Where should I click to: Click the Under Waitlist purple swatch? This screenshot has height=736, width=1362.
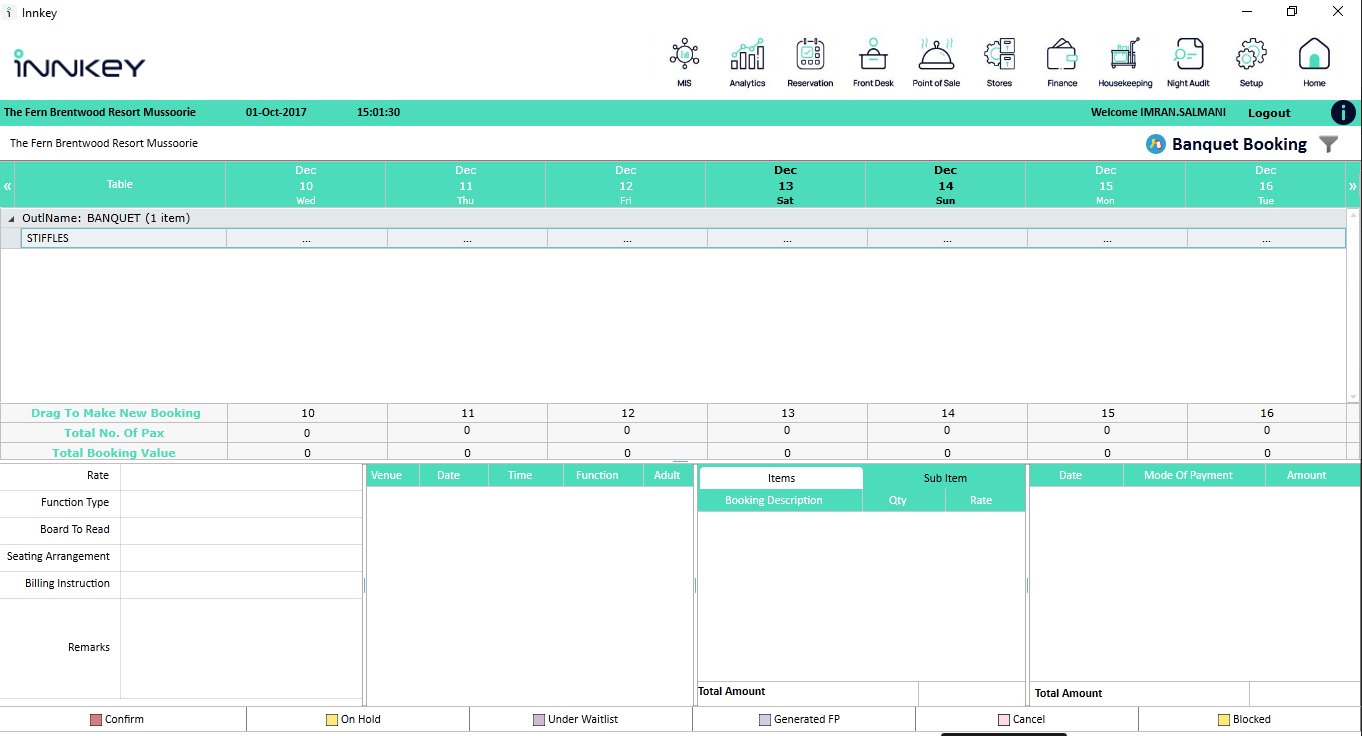click(539, 720)
